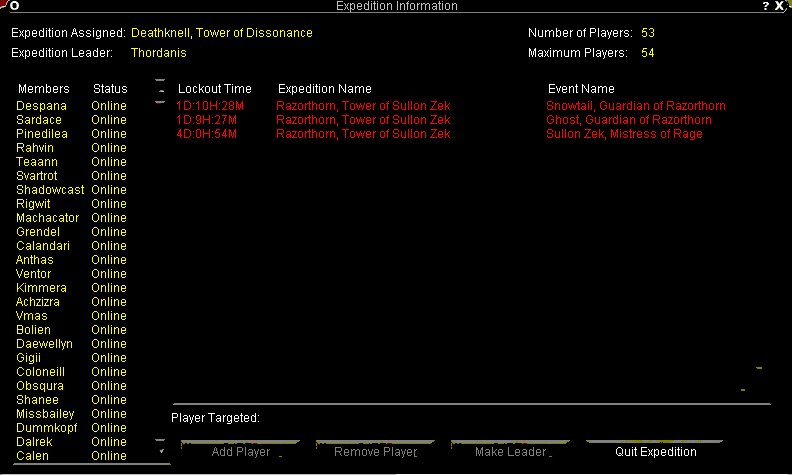Click the maximum players value 54
The image size is (792, 475).
648,53
